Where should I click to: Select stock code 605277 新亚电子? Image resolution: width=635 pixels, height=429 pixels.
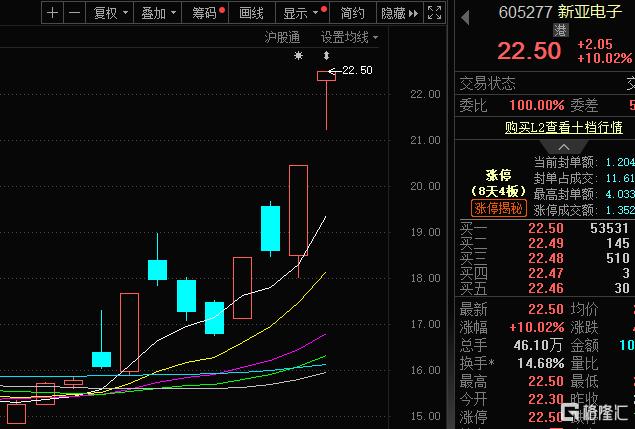560,12
